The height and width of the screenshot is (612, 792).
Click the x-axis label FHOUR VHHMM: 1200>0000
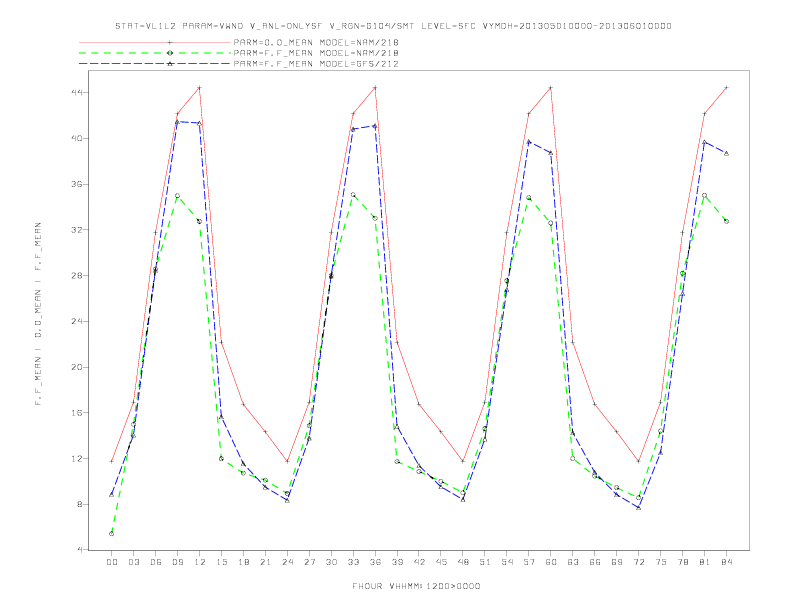coord(416,586)
